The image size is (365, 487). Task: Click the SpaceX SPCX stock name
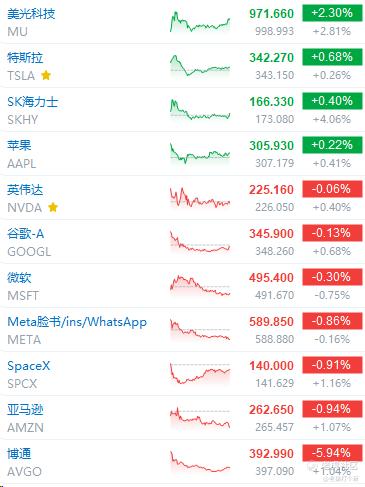(x=29, y=366)
